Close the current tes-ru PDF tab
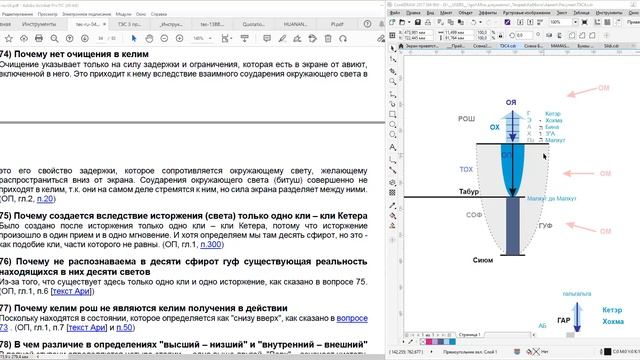 [104, 24]
